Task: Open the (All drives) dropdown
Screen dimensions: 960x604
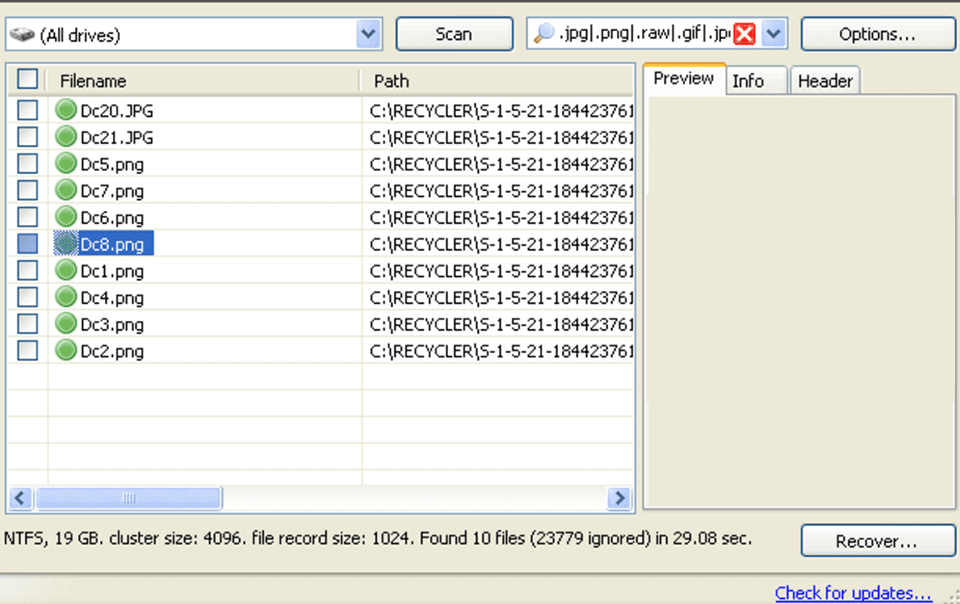Action: [369, 33]
